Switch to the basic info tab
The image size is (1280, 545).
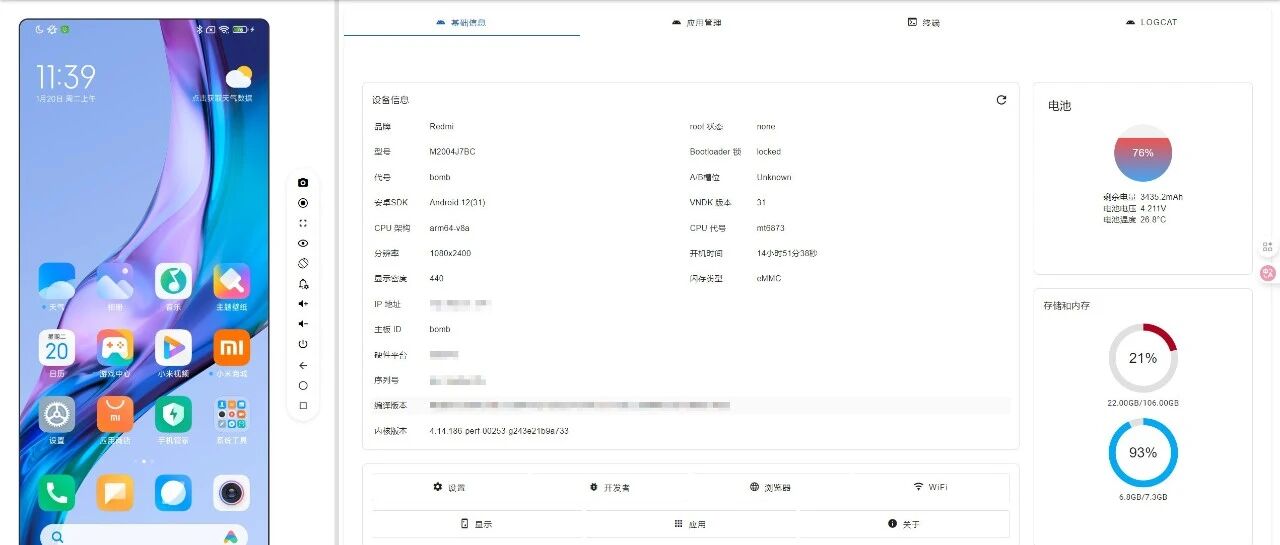pyautogui.click(x=462, y=22)
